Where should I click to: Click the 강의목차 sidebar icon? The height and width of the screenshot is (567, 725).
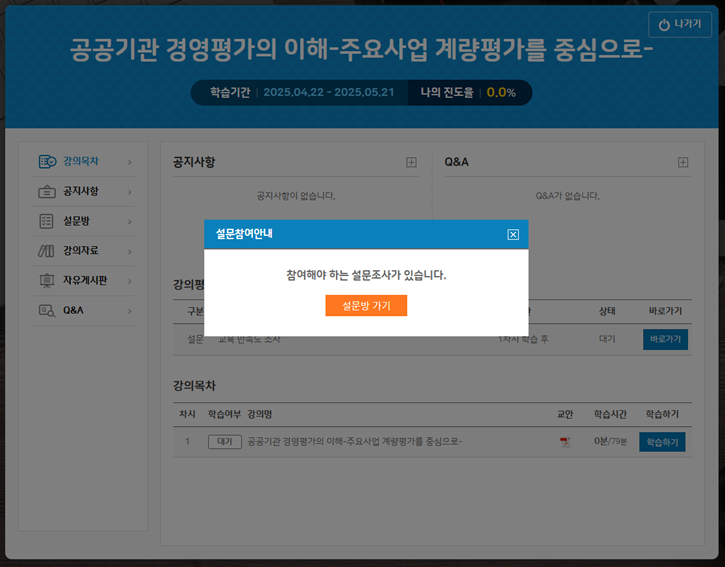[x=46, y=162]
